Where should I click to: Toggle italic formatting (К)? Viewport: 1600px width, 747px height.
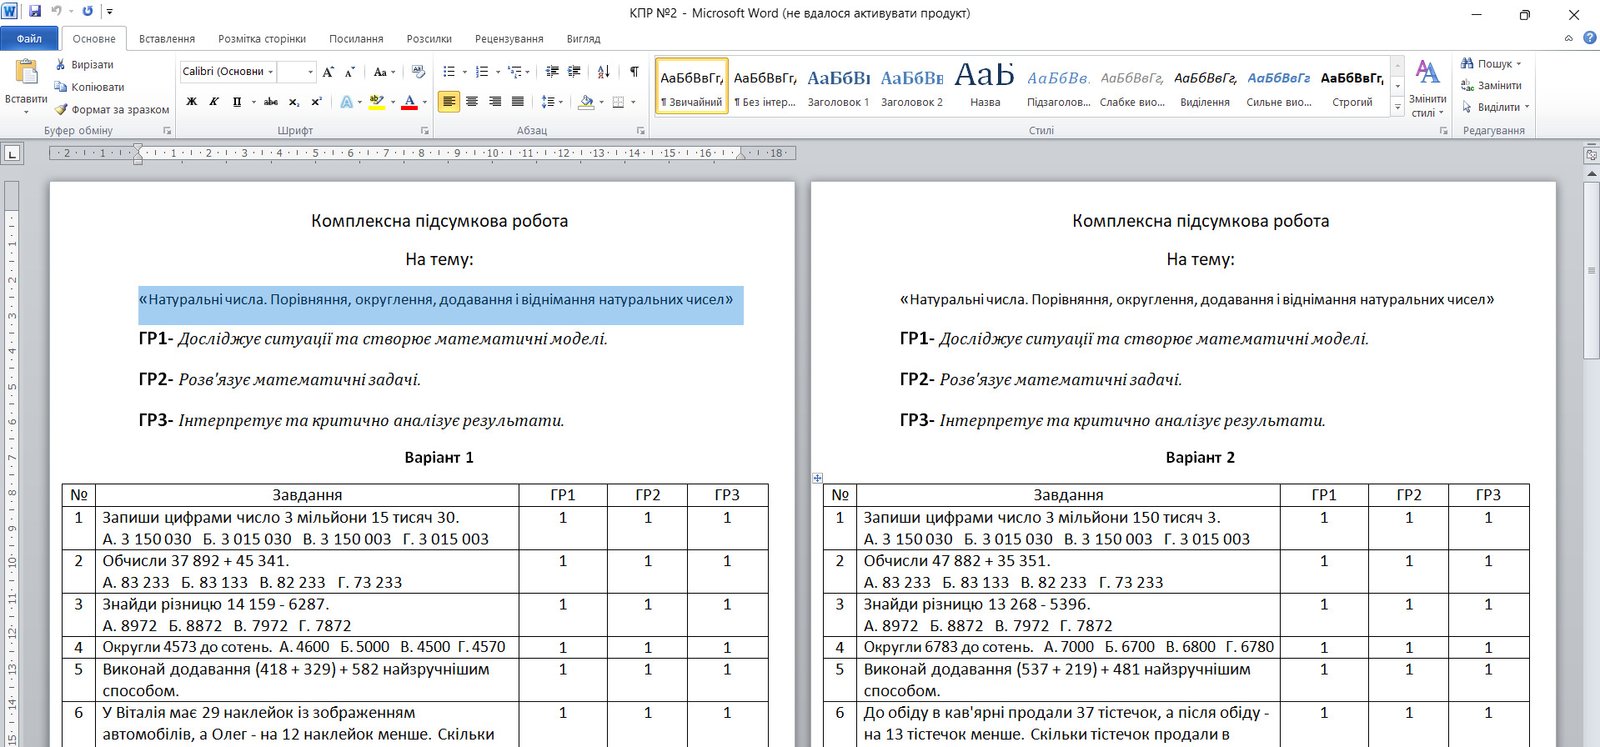point(213,102)
